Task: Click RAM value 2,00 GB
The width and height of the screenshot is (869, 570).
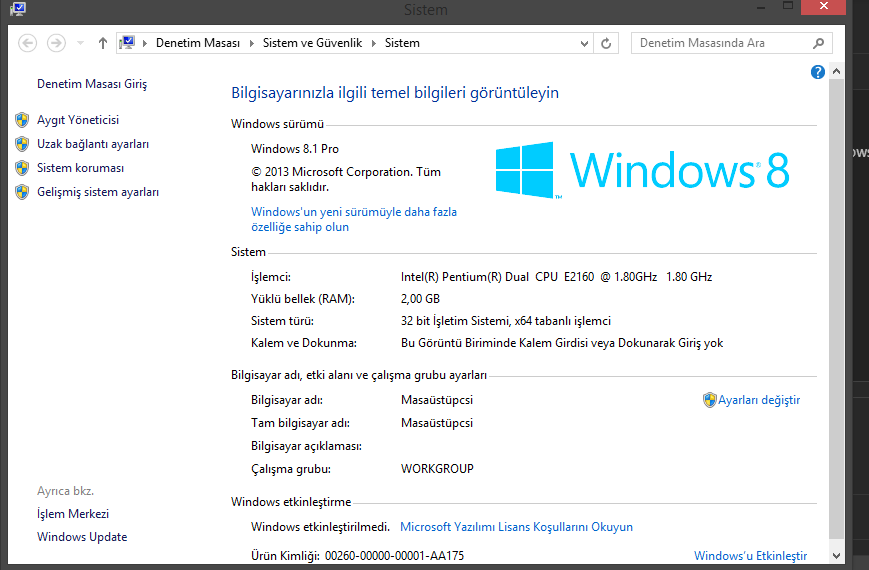Action: click(420, 299)
